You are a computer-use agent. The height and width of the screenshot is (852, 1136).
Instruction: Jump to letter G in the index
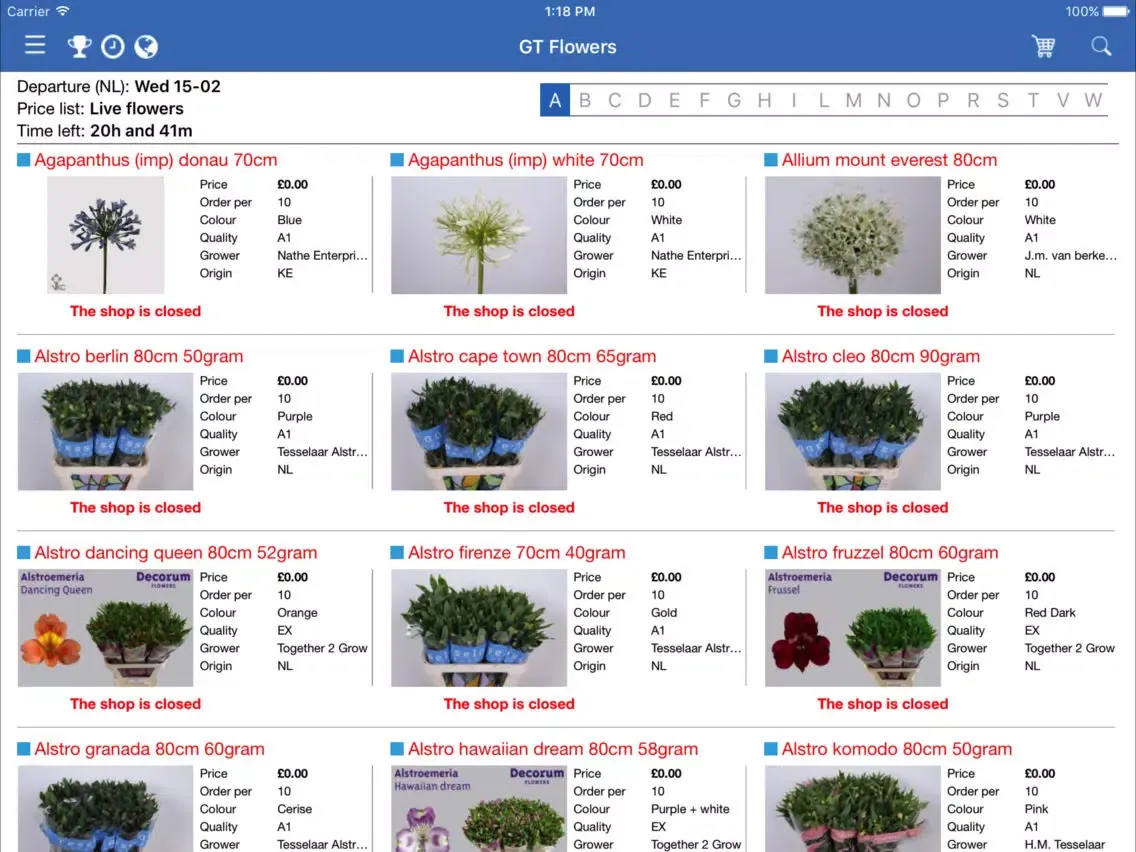pyautogui.click(x=734, y=100)
